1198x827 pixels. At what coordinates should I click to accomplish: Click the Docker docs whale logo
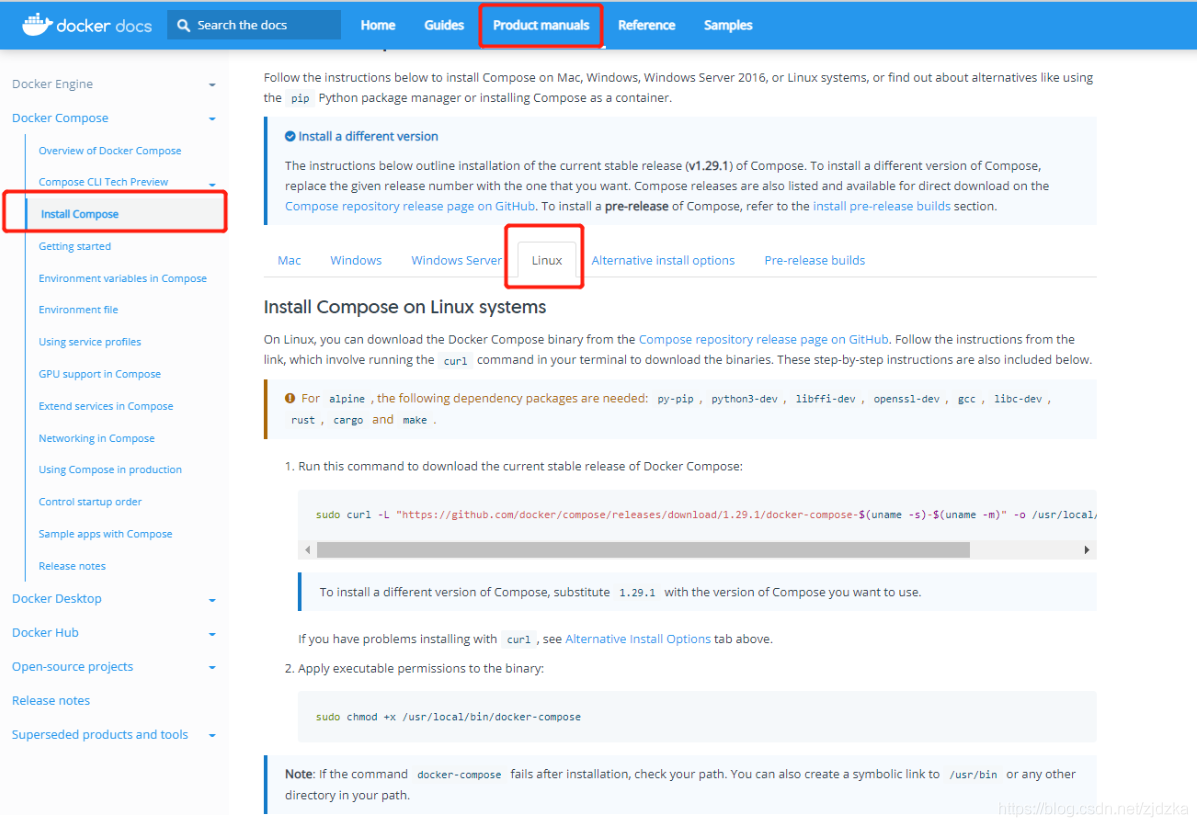point(37,24)
